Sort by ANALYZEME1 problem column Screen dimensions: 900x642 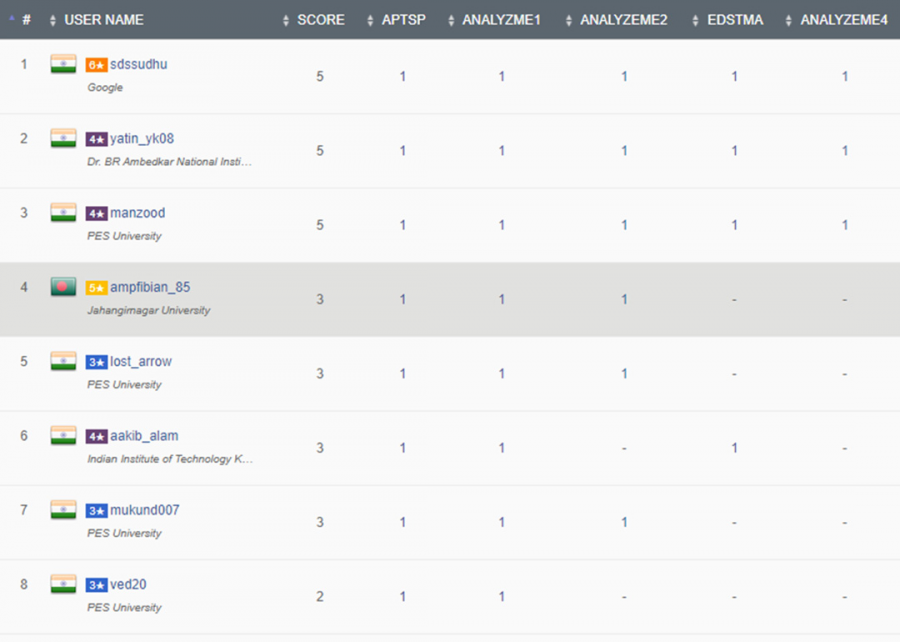click(501, 20)
